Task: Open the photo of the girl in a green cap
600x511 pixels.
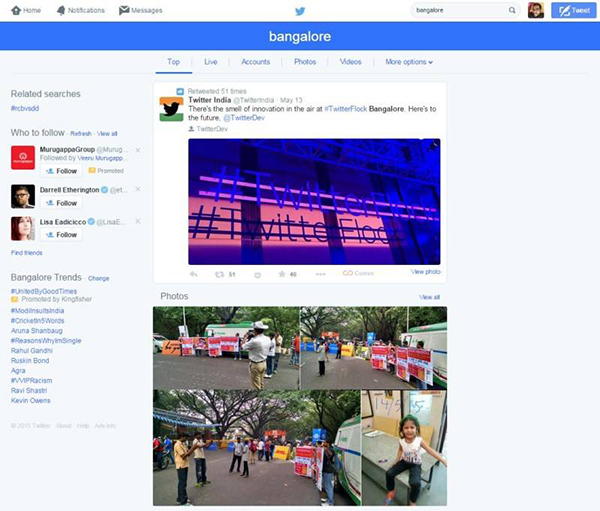Action: (x=404, y=447)
